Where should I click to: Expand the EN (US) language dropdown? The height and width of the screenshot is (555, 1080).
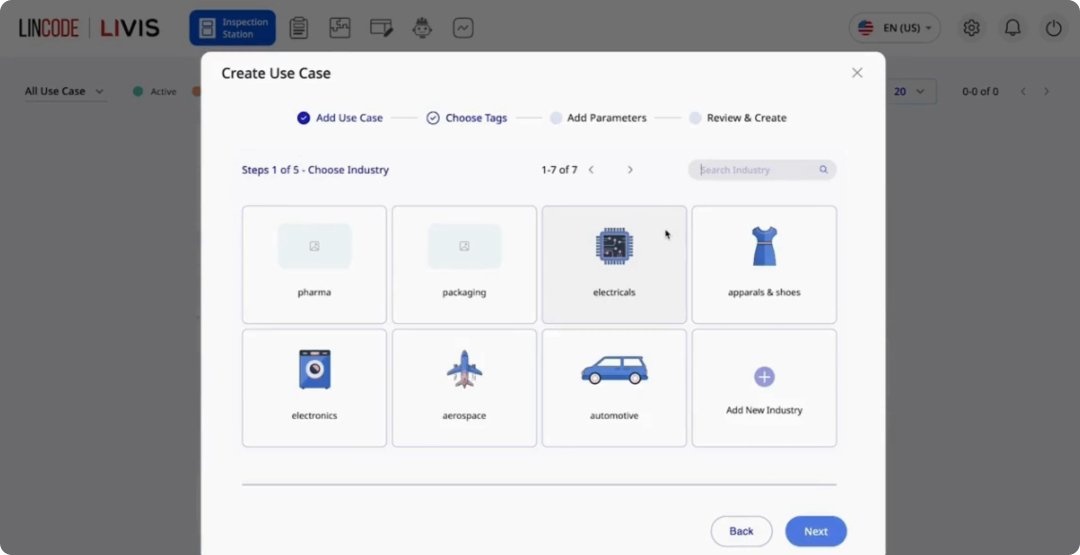(894, 28)
